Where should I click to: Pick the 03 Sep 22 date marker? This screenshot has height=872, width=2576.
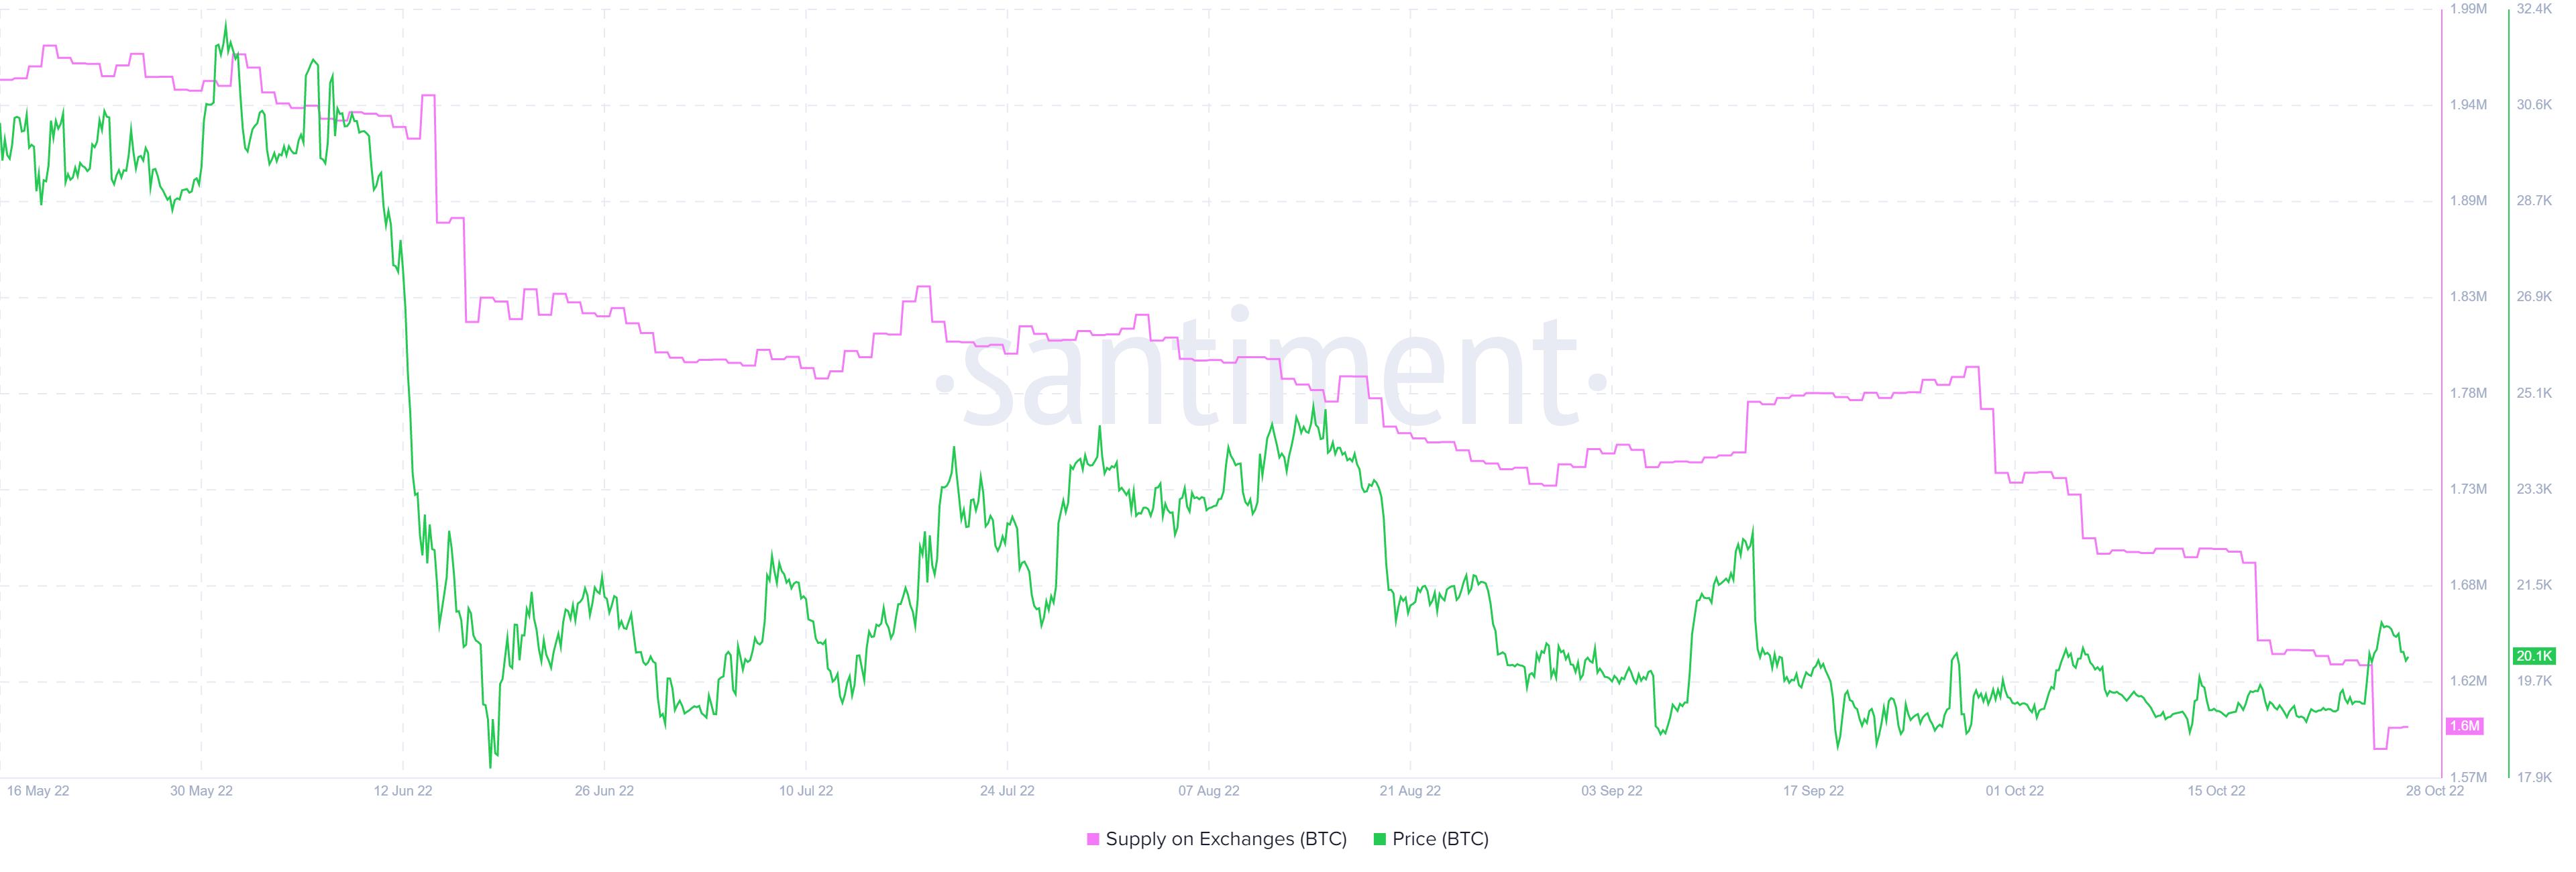(x=1611, y=791)
